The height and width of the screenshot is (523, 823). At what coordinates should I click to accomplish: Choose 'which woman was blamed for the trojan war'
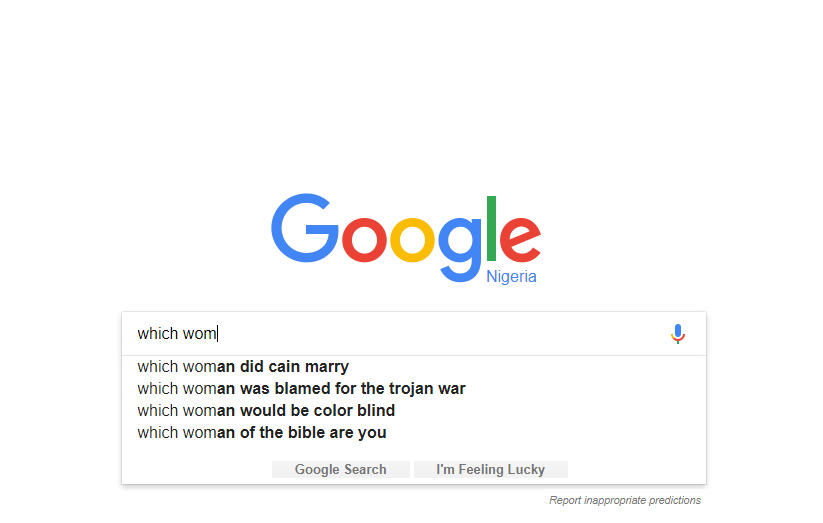(x=301, y=389)
